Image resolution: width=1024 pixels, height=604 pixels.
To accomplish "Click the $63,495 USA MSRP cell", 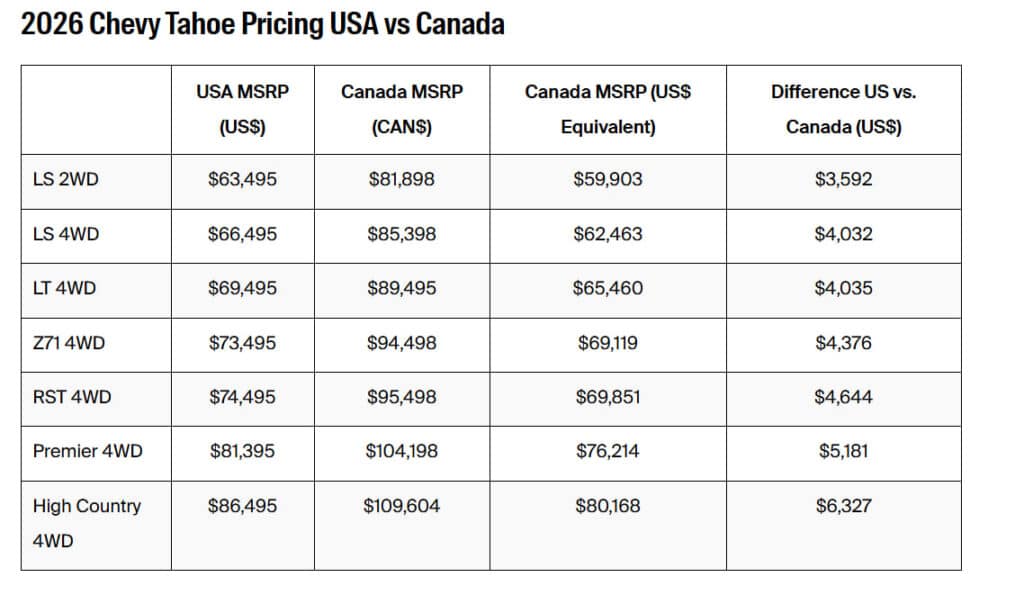I will tap(242, 180).
